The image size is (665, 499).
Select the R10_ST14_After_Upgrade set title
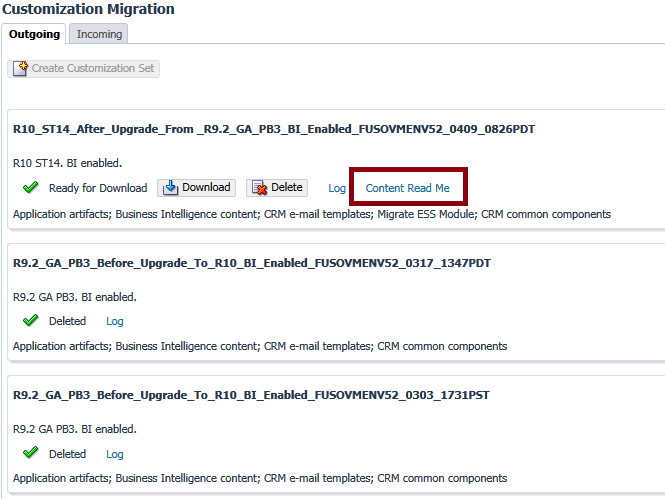273,129
